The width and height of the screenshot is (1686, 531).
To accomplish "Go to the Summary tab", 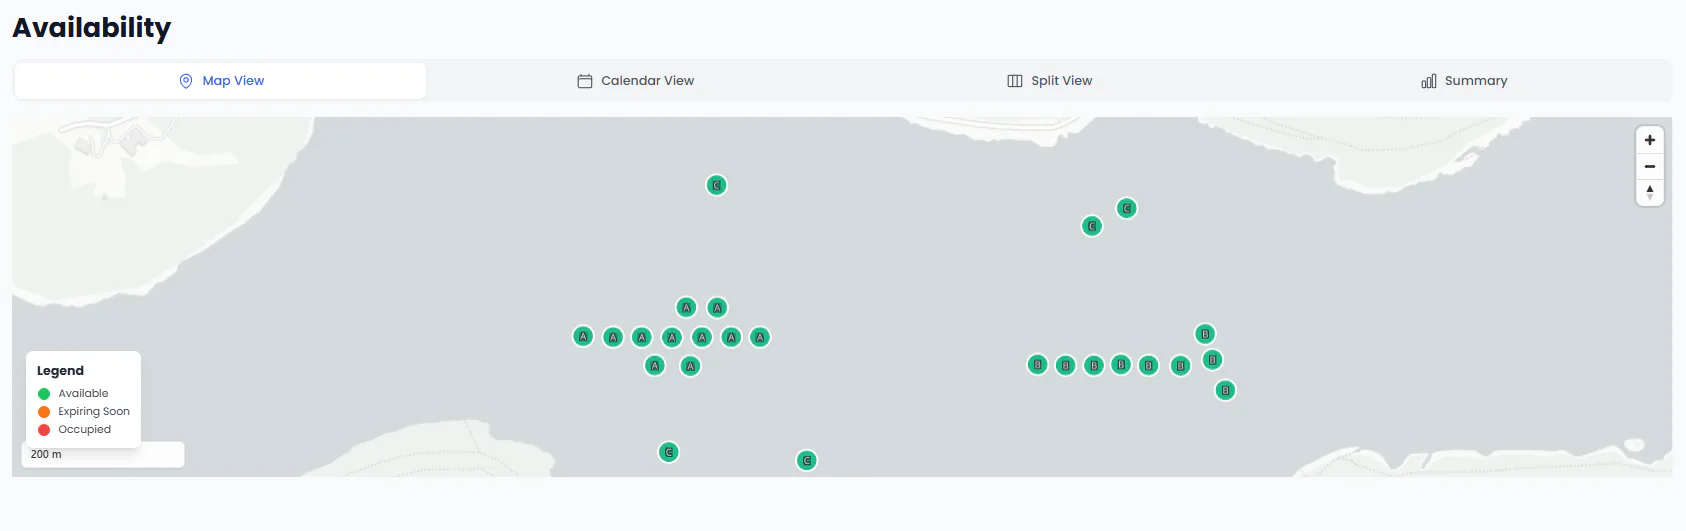I will coord(1464,81).
